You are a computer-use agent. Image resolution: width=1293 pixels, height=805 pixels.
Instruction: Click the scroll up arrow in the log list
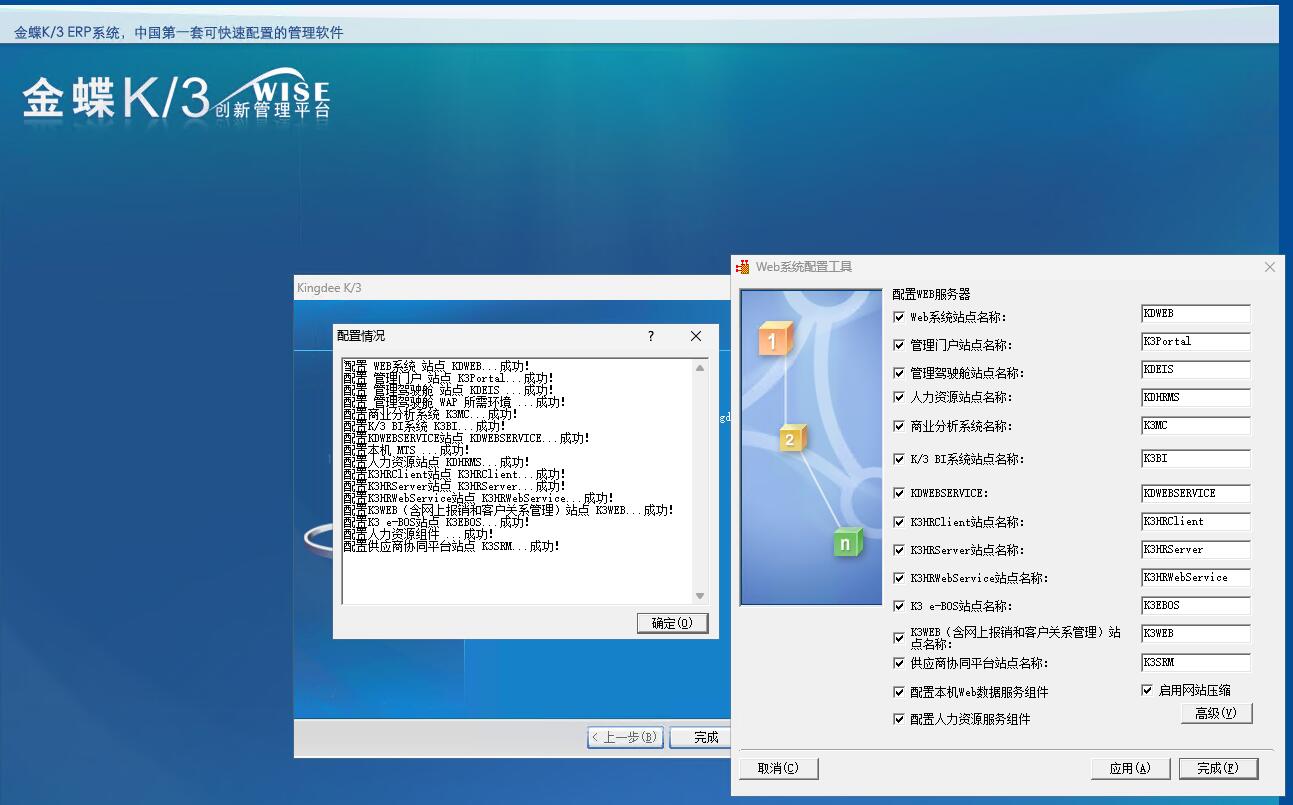pos(700,368)
